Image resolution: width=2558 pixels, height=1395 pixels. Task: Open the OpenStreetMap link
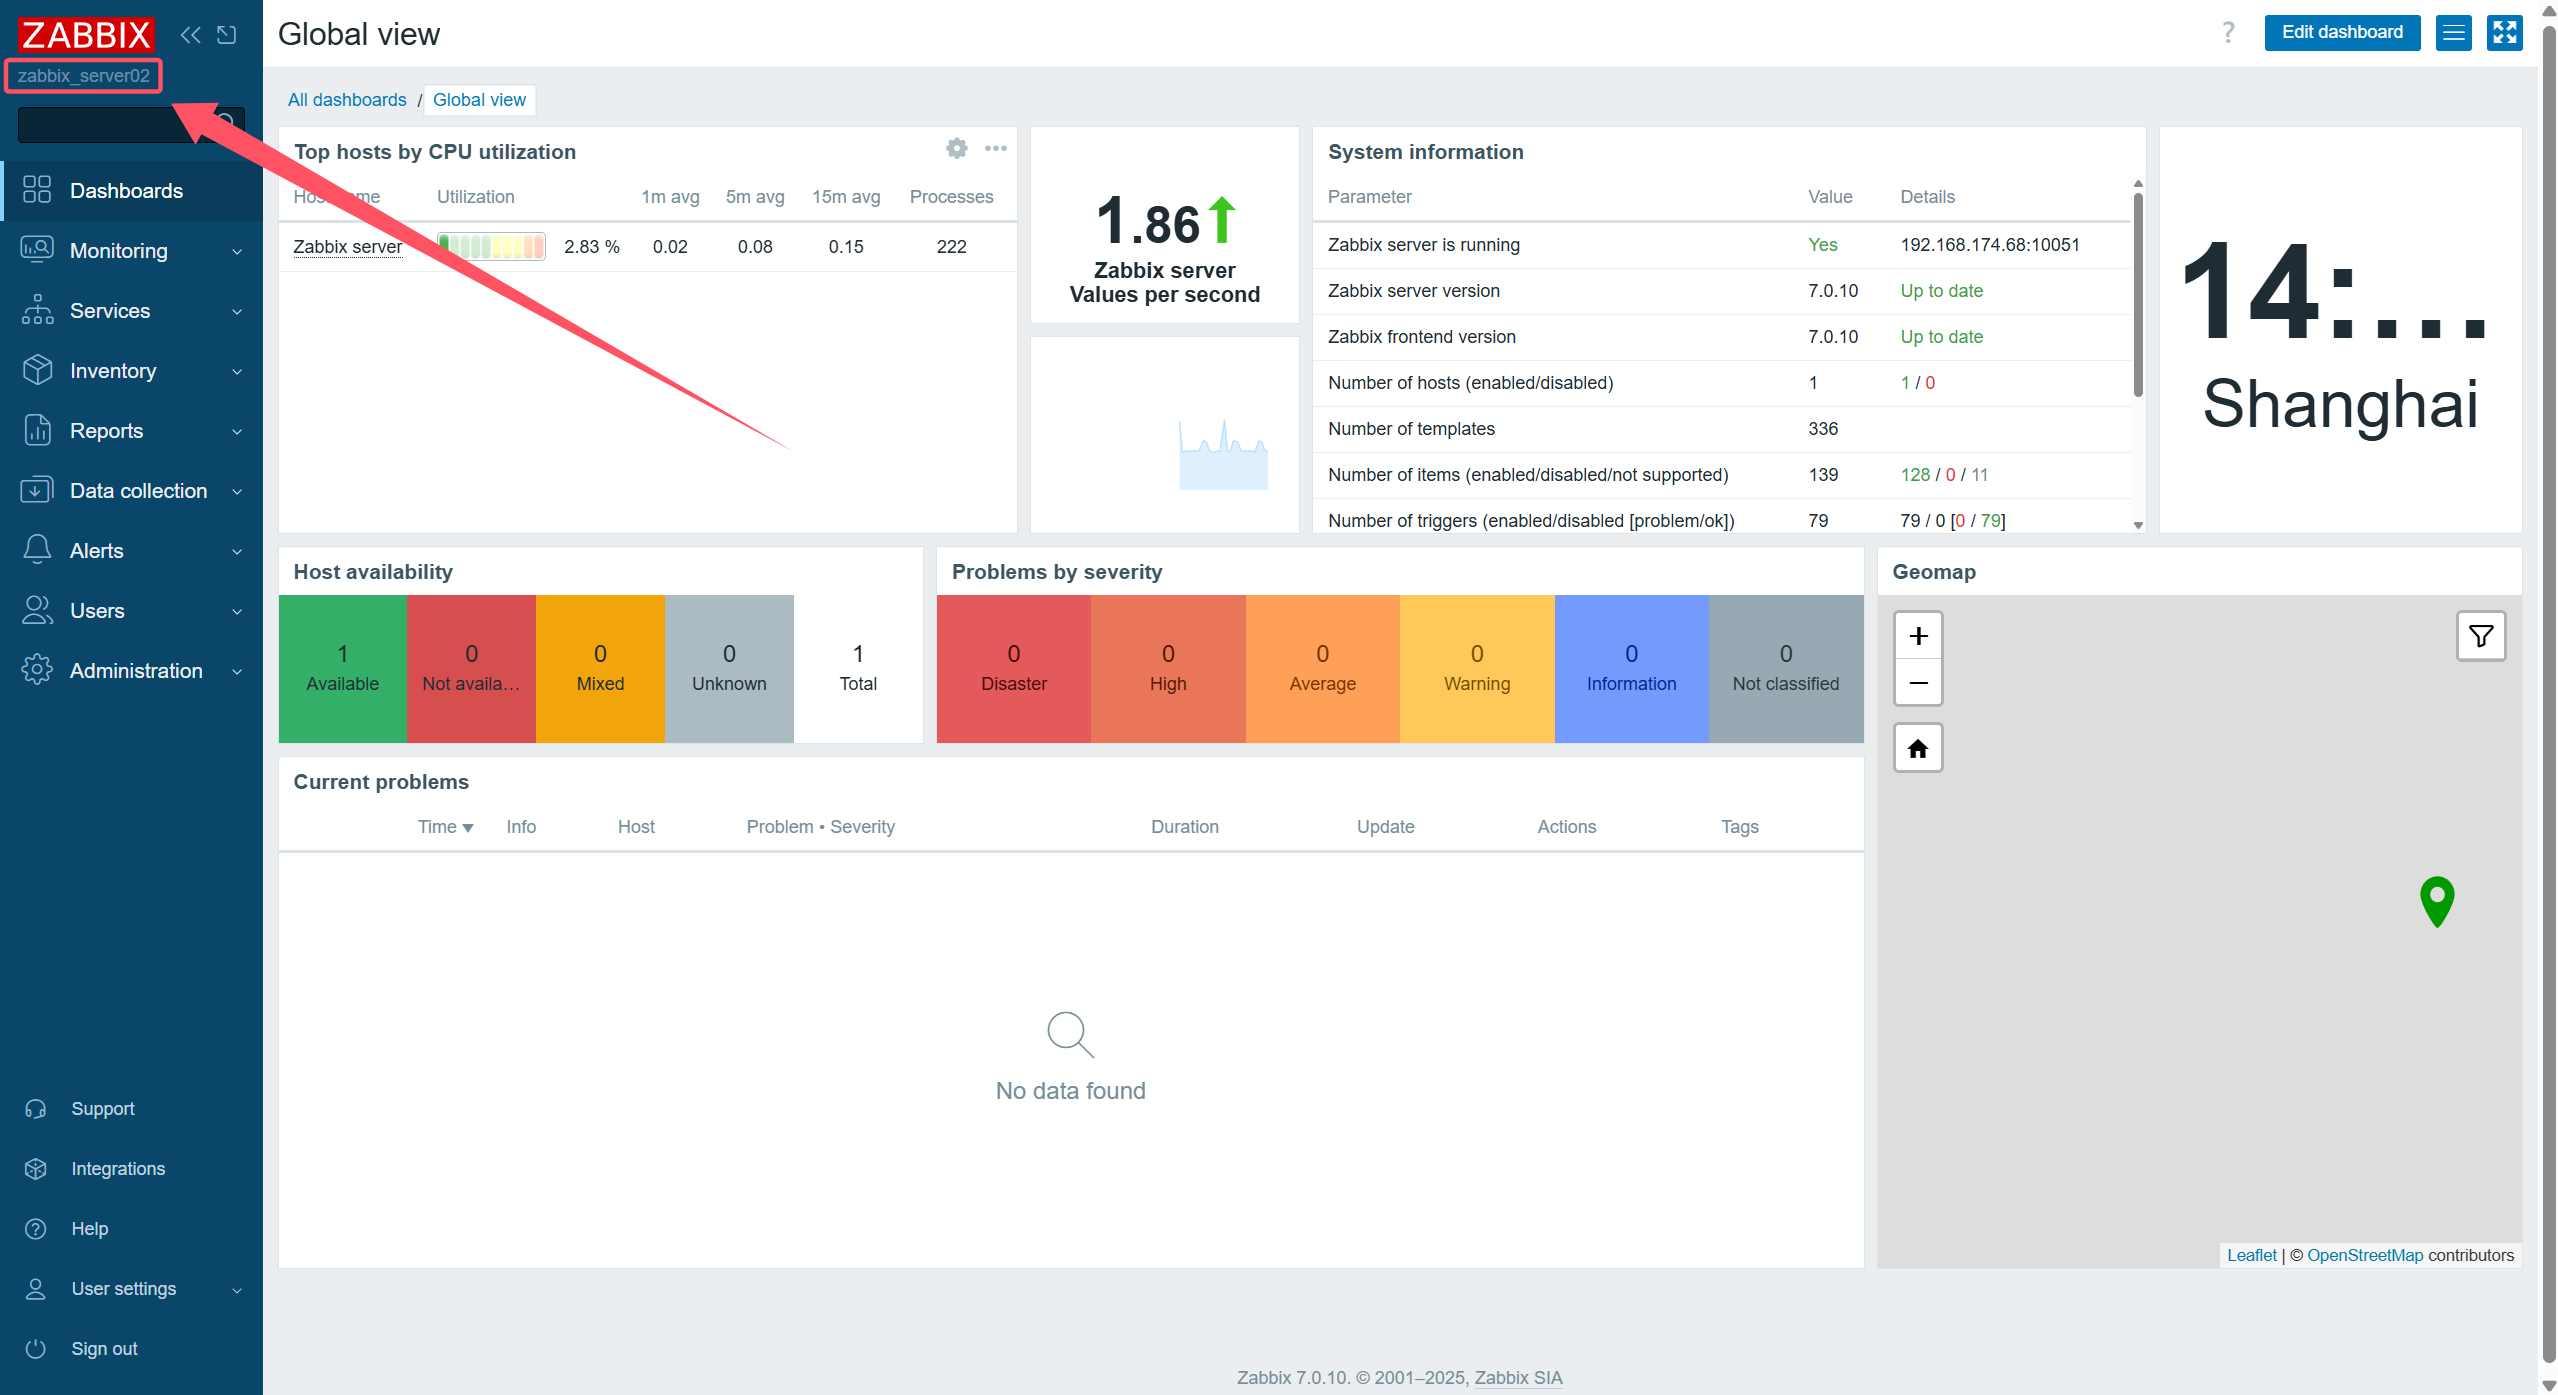2365,1255
